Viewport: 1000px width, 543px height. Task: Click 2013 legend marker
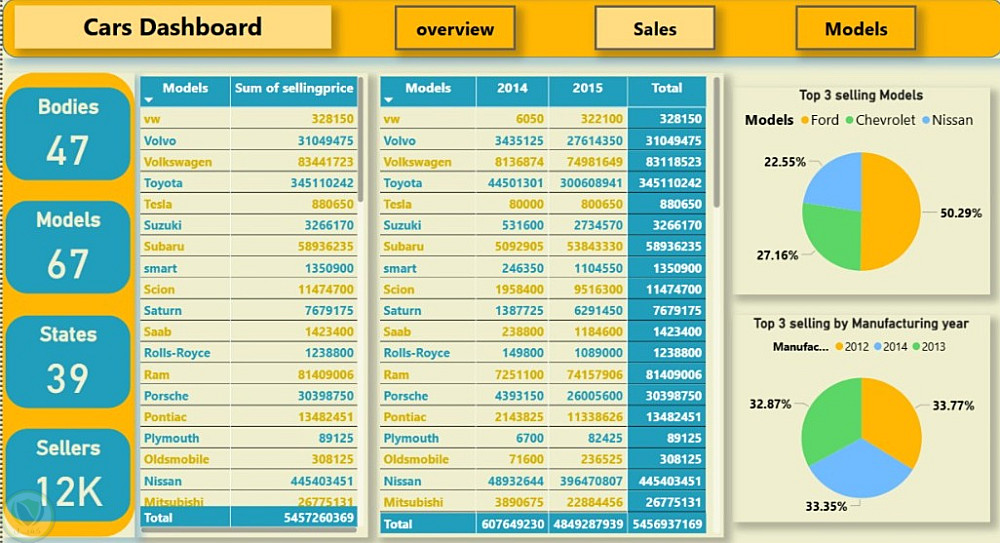(x=916, y=346)
